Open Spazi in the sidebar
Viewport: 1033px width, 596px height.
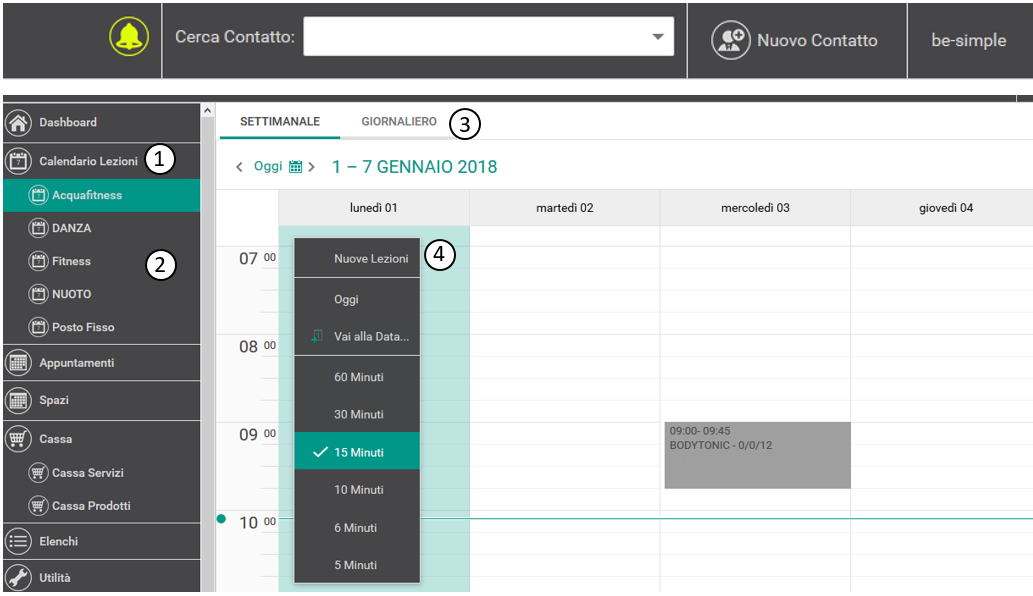(102, 400)
